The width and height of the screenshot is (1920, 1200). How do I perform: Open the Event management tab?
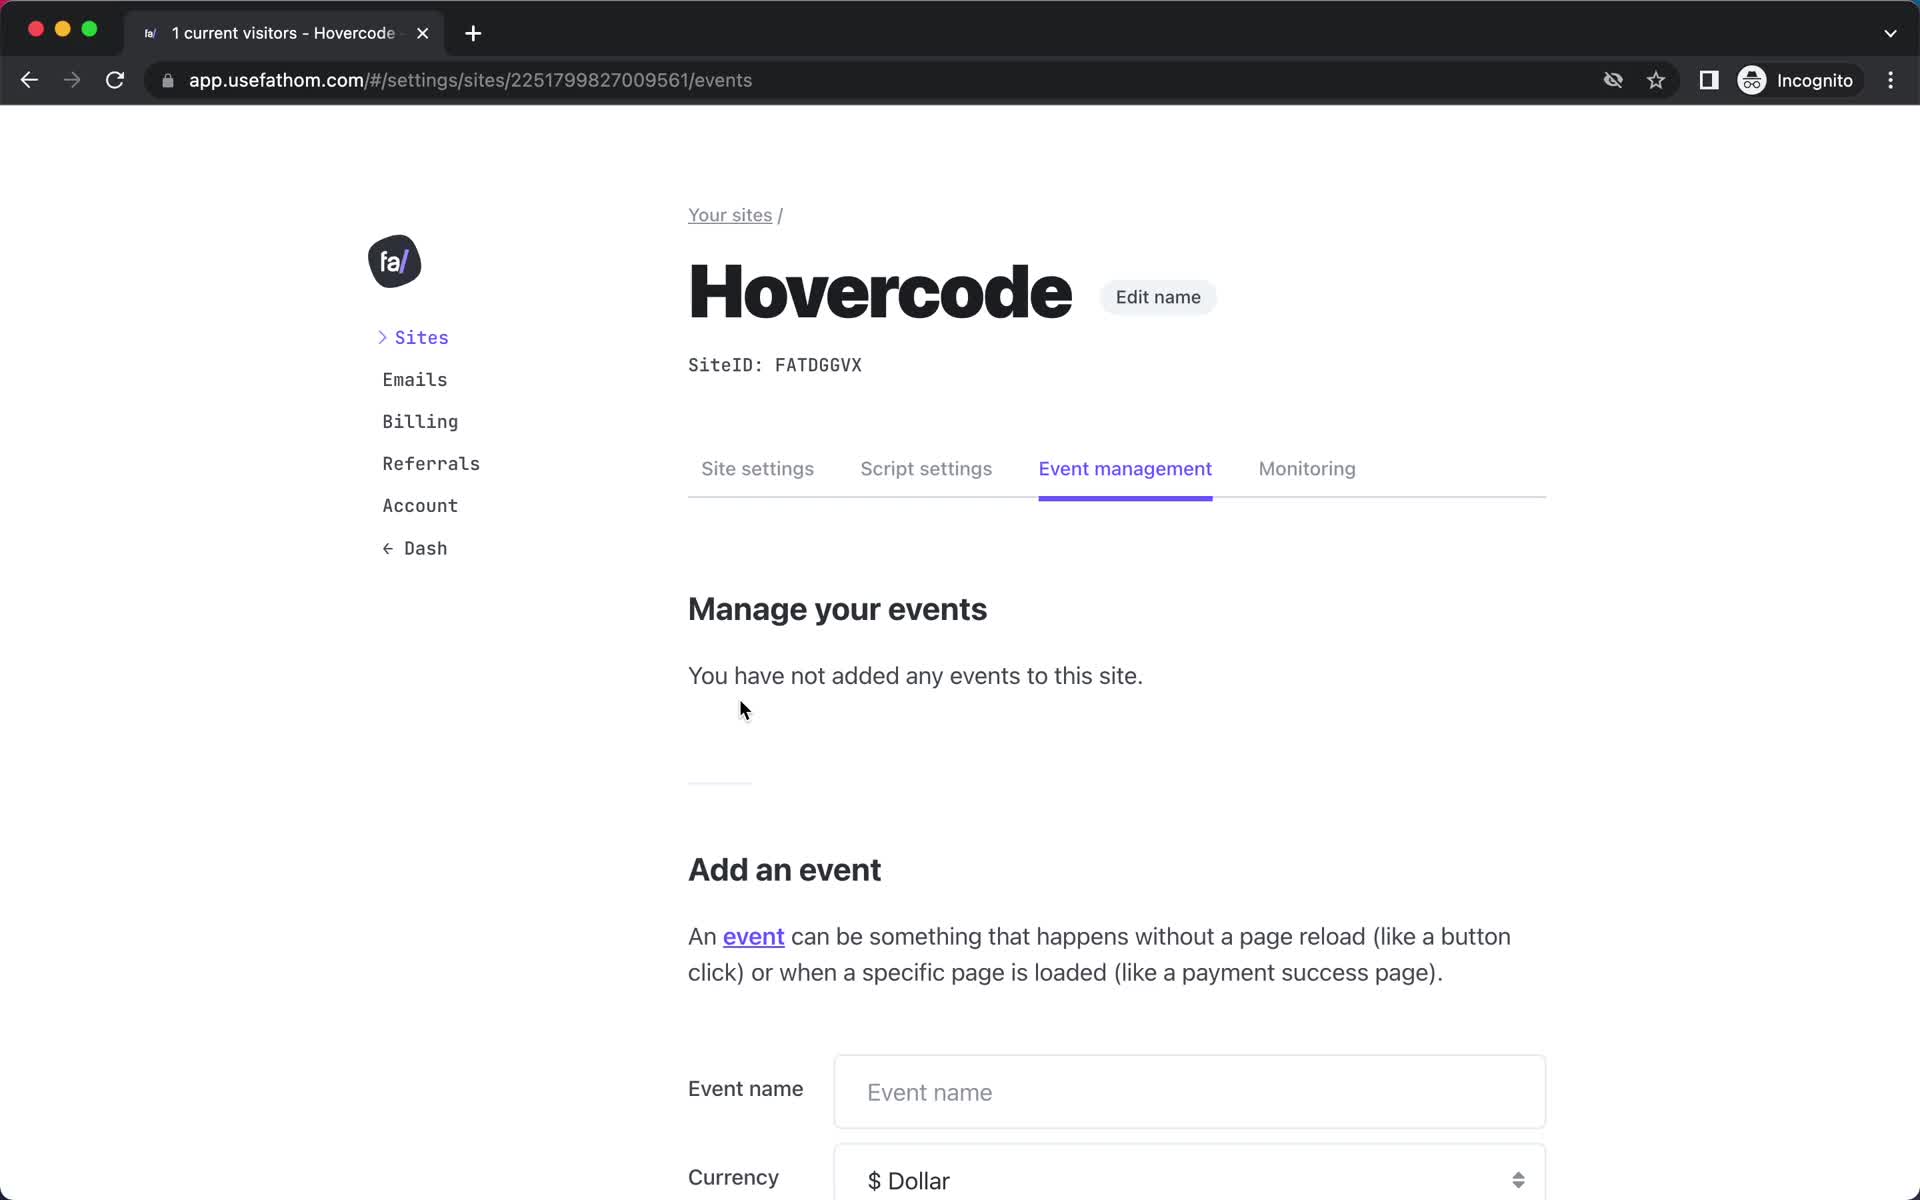pyautogui.click(x=1125, y=469)
